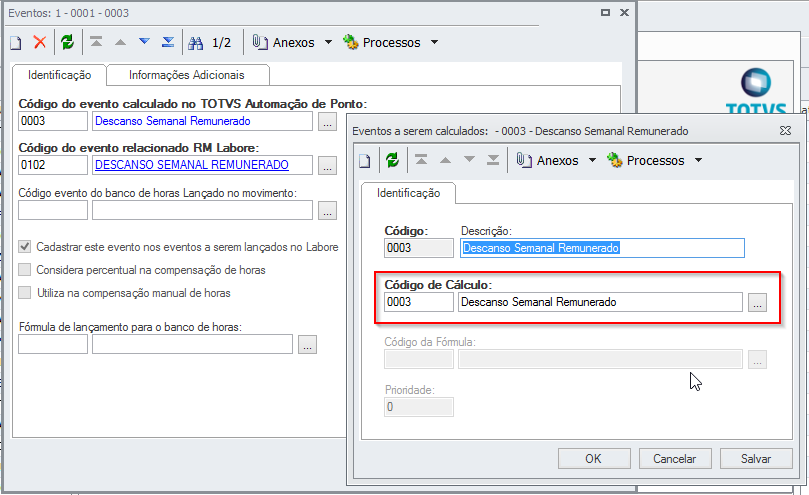Close Eventos a serem calculados dialog

(x=785, y=131)
